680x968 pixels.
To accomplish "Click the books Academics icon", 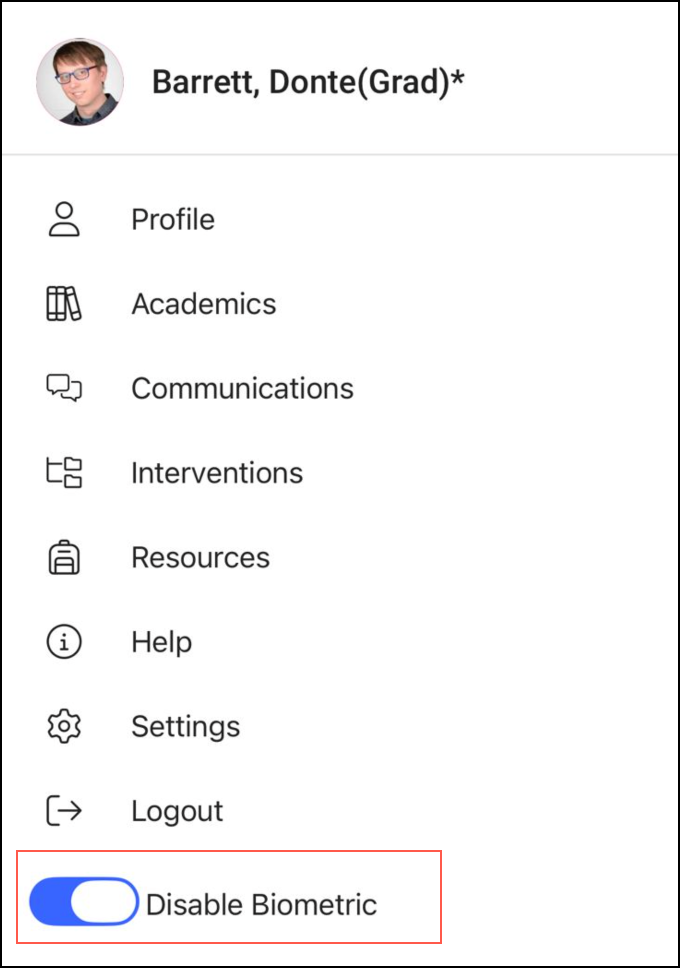I will [64, 304].
